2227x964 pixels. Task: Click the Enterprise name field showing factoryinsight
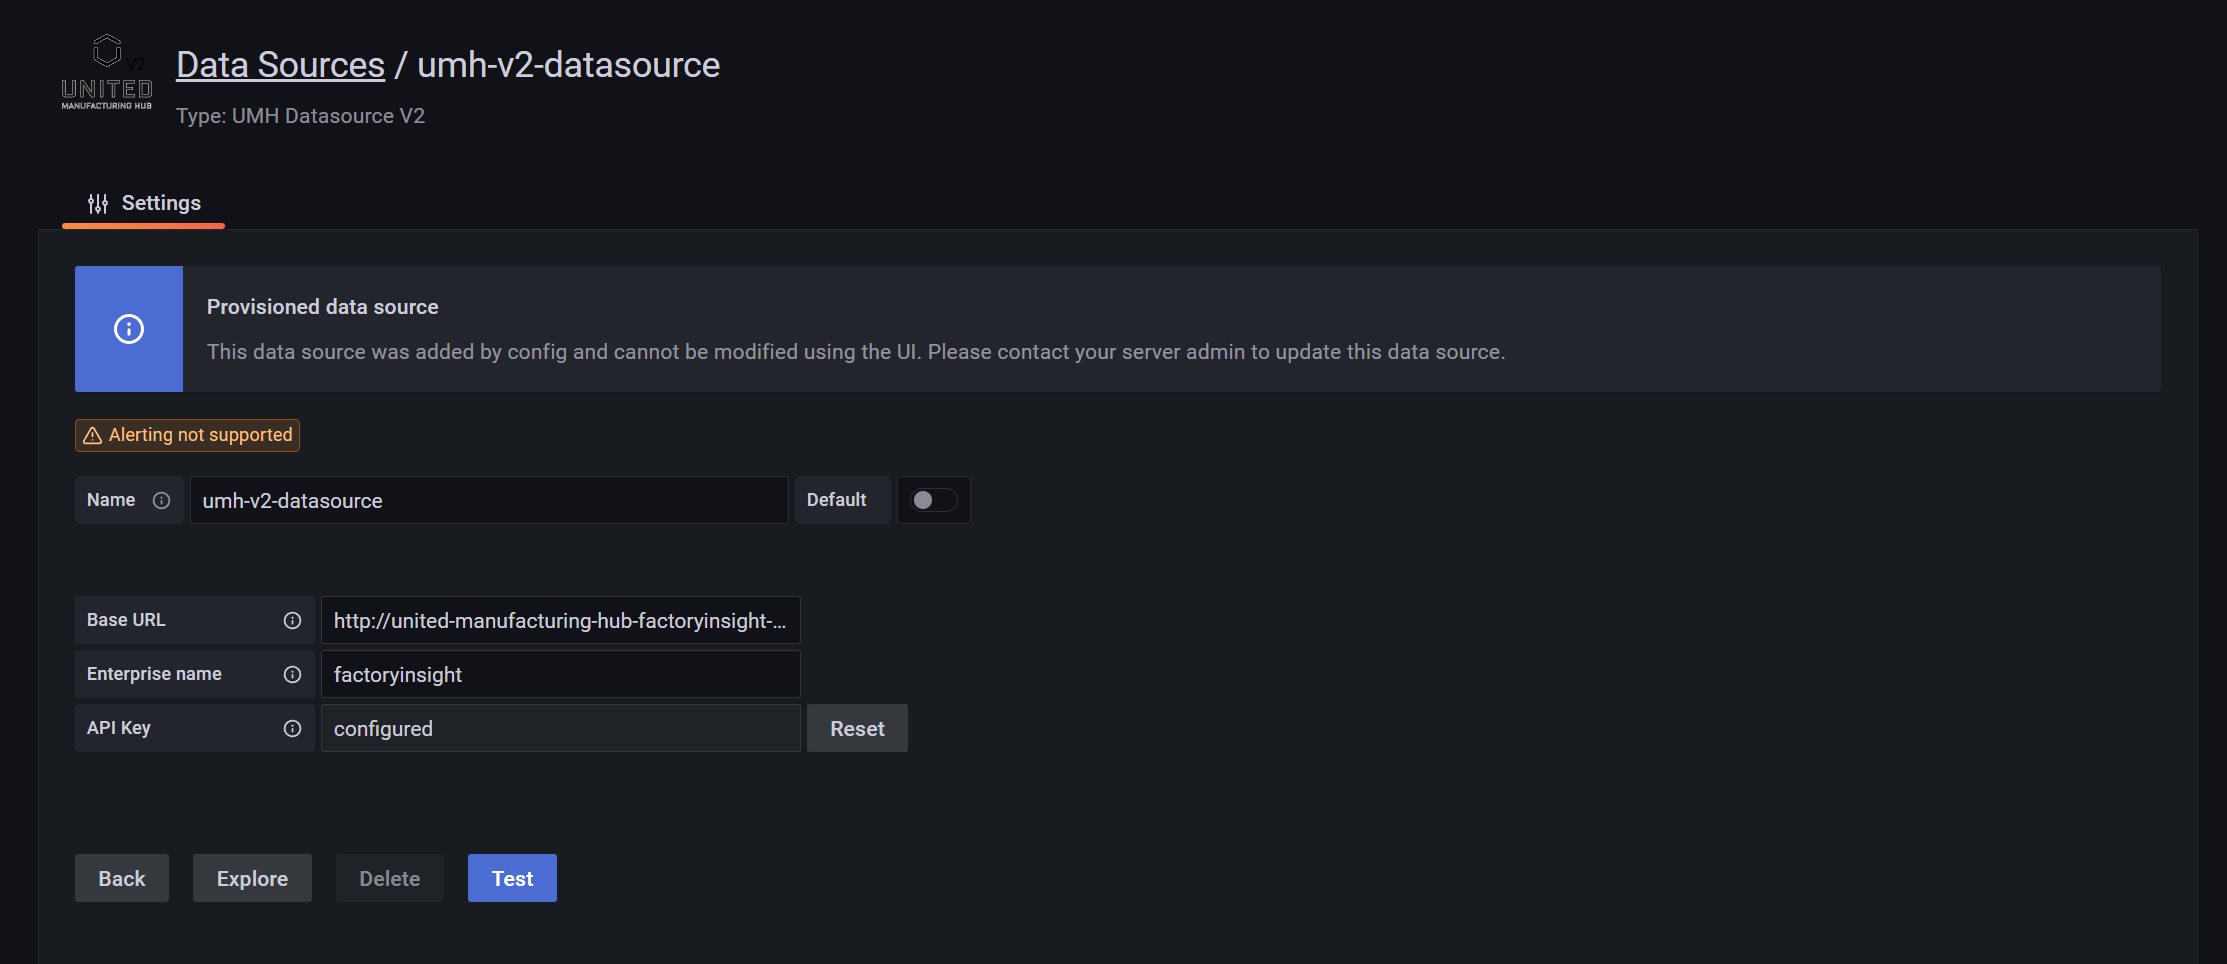[559, 674]
